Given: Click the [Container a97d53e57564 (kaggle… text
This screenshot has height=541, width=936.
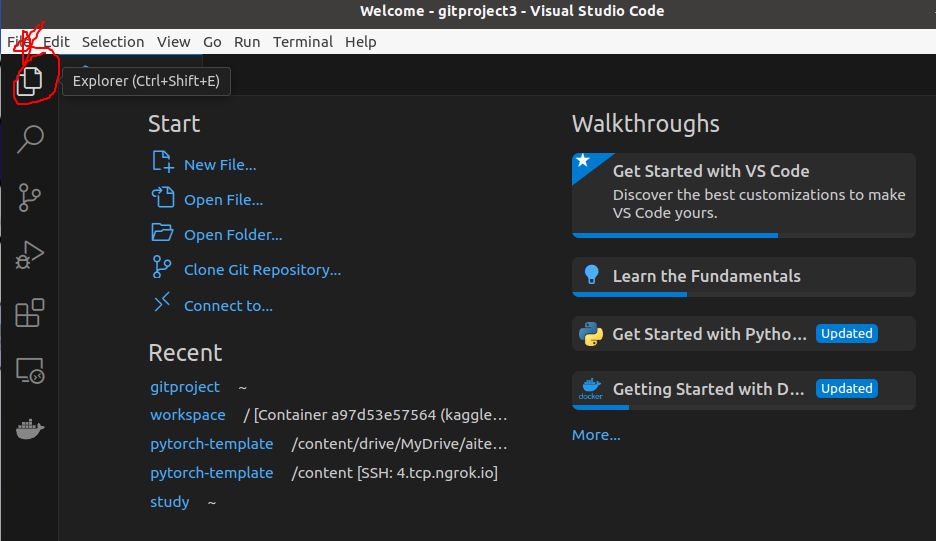Looking at the screenshot, I should point(380,415).
